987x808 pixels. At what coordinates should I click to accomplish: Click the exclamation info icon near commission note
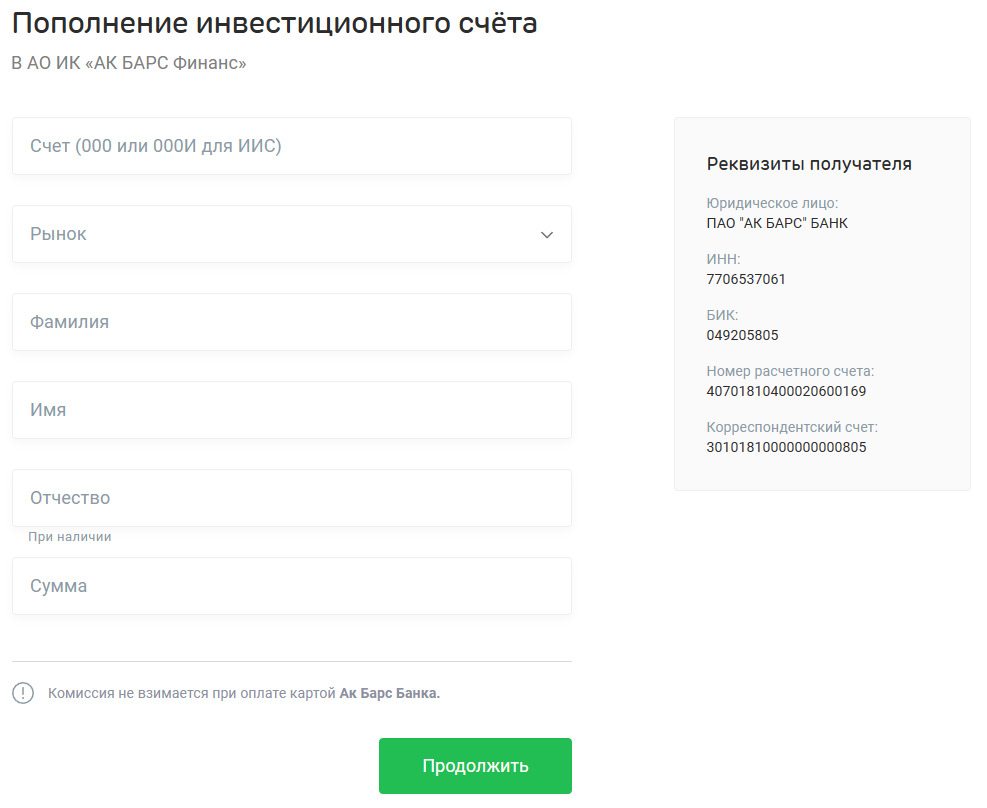(x=23, y=693)
